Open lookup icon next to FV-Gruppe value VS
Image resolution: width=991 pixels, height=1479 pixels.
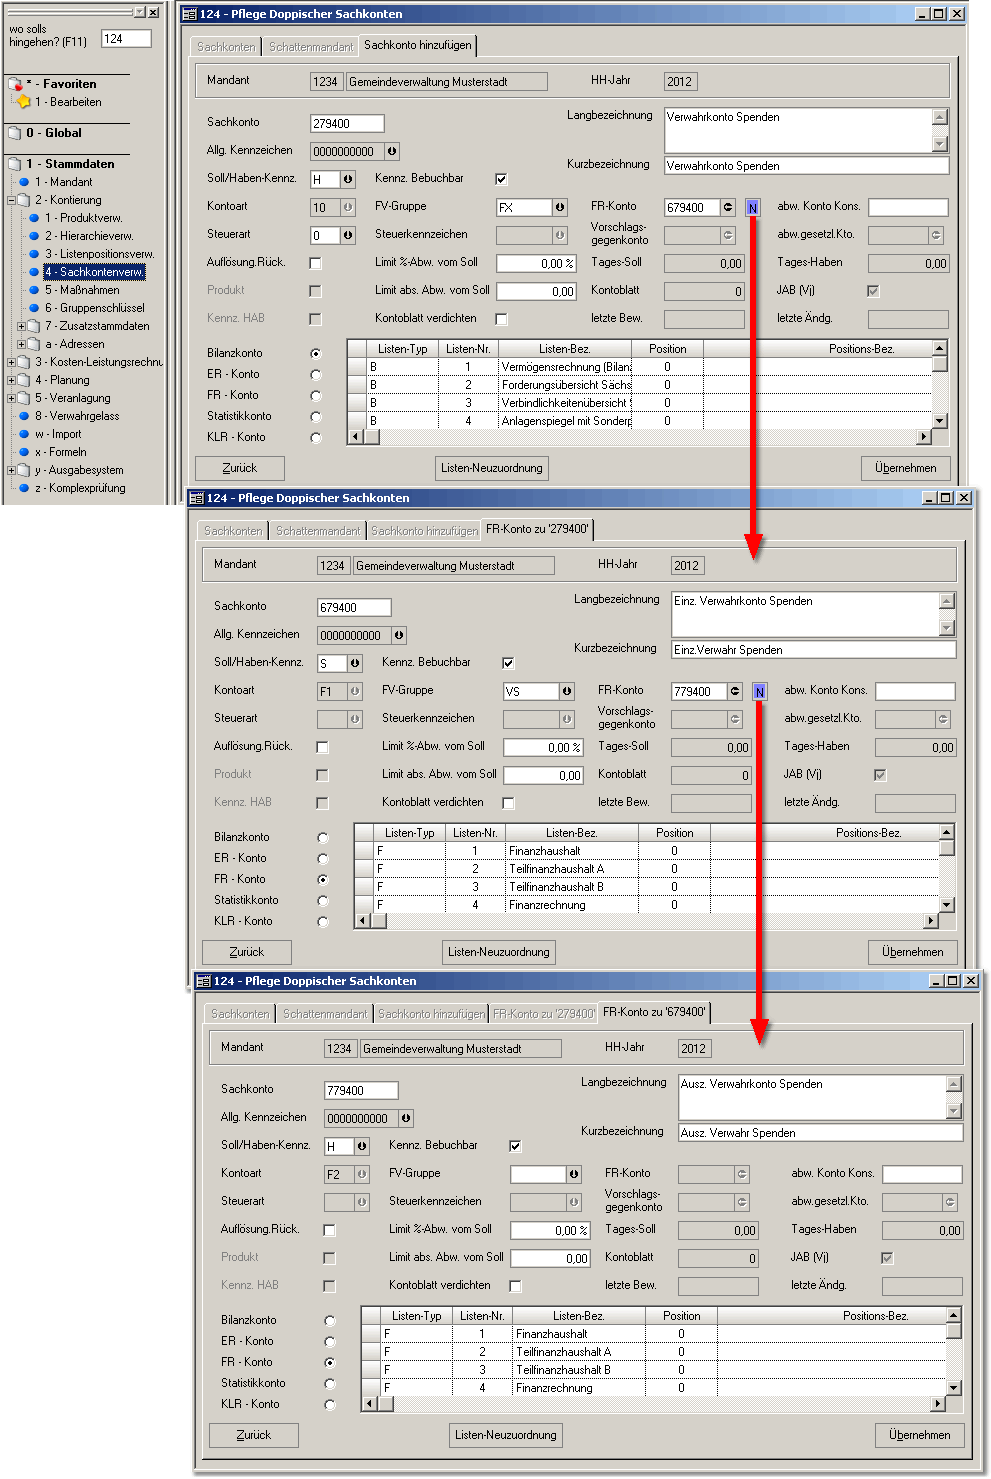[567, 692]
